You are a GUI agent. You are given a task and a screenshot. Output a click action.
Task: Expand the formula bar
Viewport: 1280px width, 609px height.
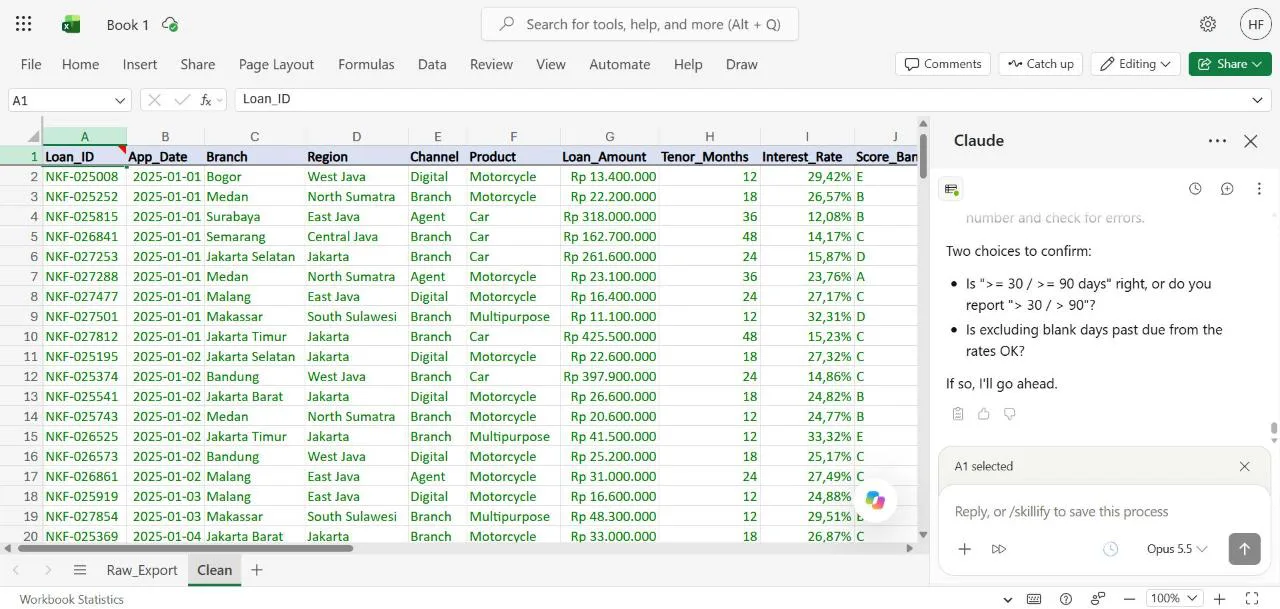click(x=1257, y=100)
